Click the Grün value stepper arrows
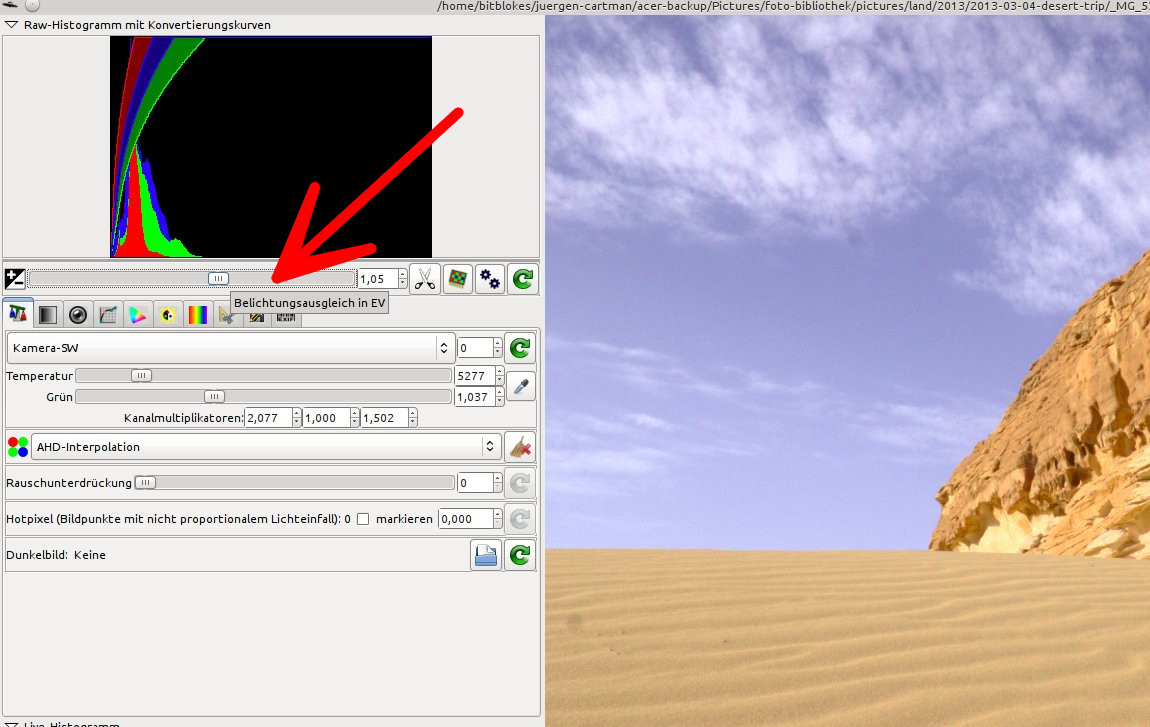Viewport: 1150px width, 727px height. [x=499, y=397]
